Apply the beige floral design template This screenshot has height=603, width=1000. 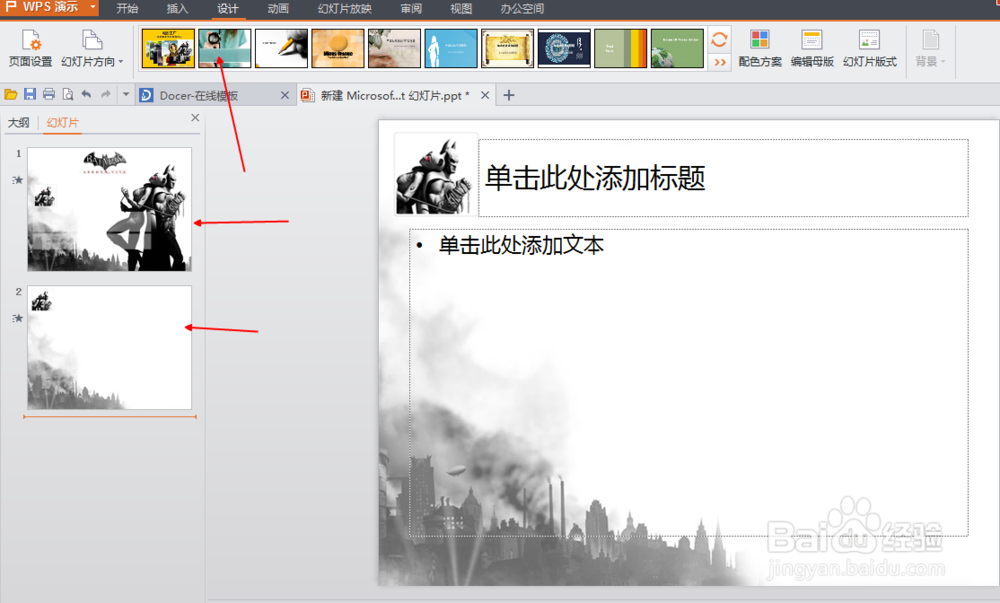pyautogui.click(x=394, y=48)
